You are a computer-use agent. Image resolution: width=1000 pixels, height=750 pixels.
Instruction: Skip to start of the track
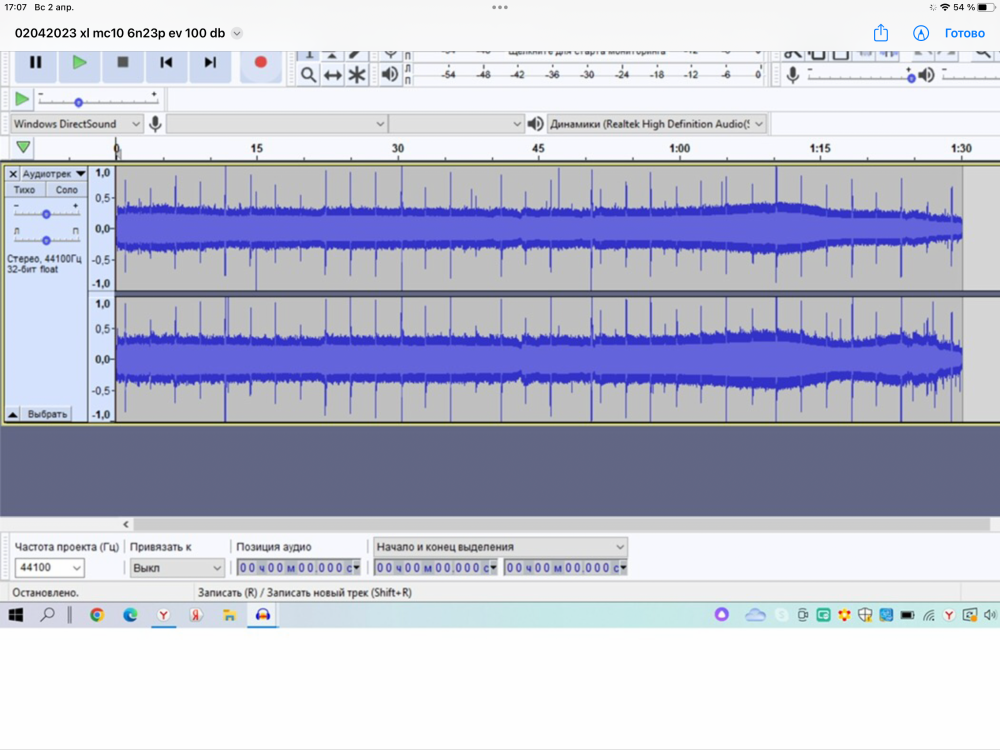pos(166,62)
